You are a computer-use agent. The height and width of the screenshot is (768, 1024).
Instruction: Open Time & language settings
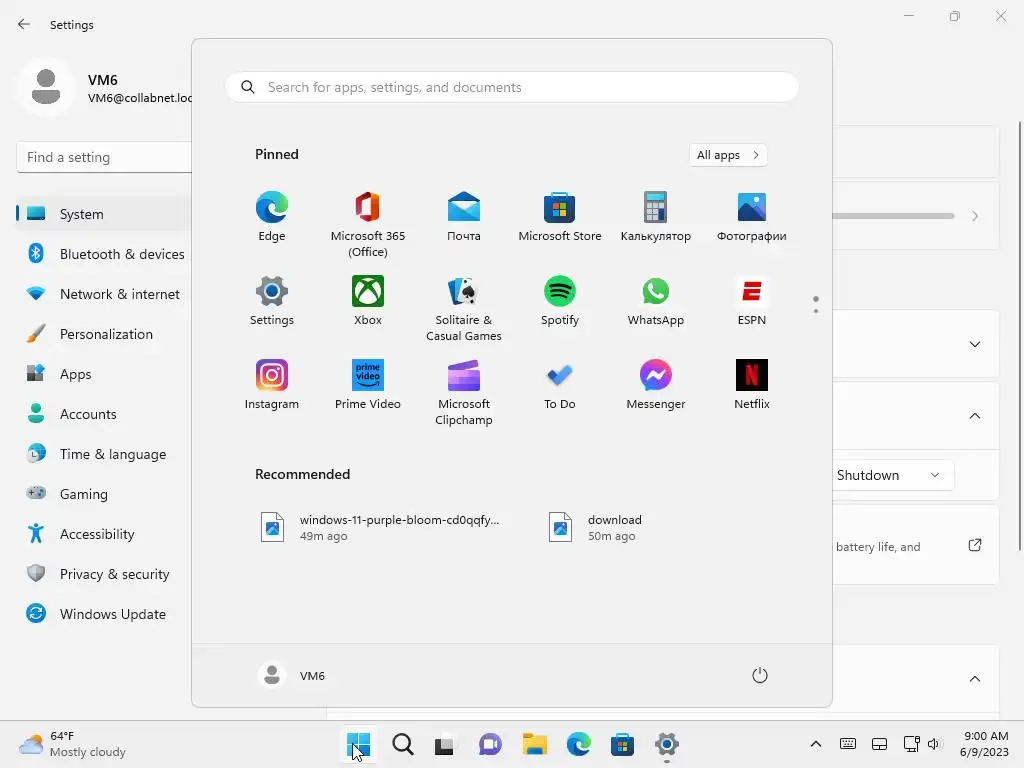pos(104,454)
